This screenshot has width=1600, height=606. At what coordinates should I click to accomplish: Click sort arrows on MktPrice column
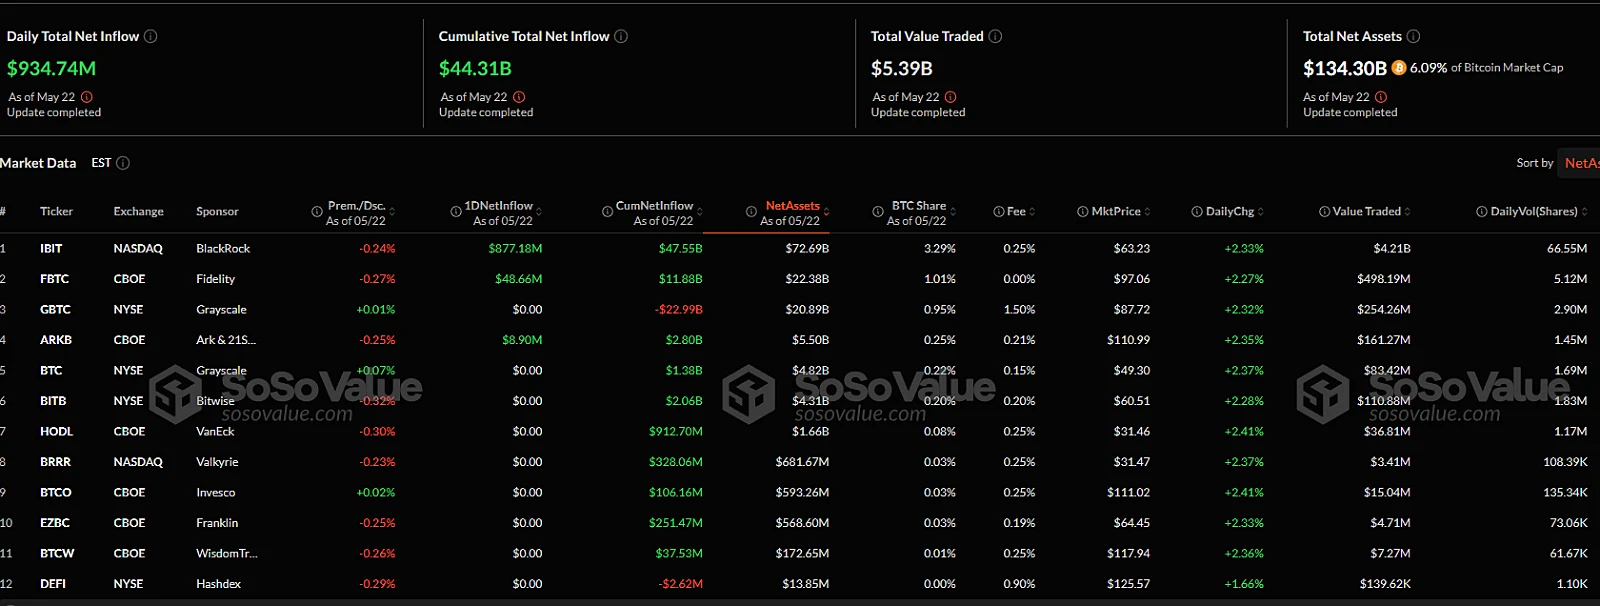pos(1147,212)
